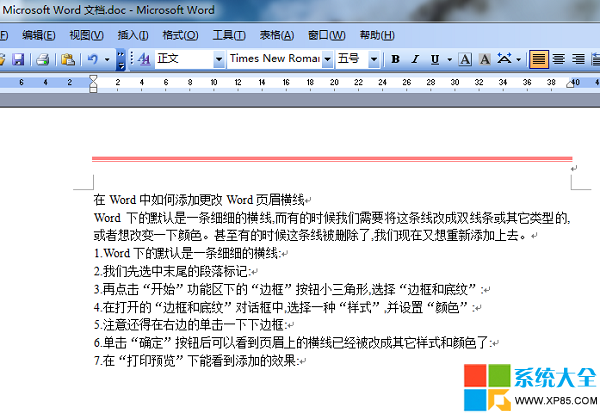The image size is (600, 413).
Task: Open the 格式(O) menu
Action: pos(180,36)
